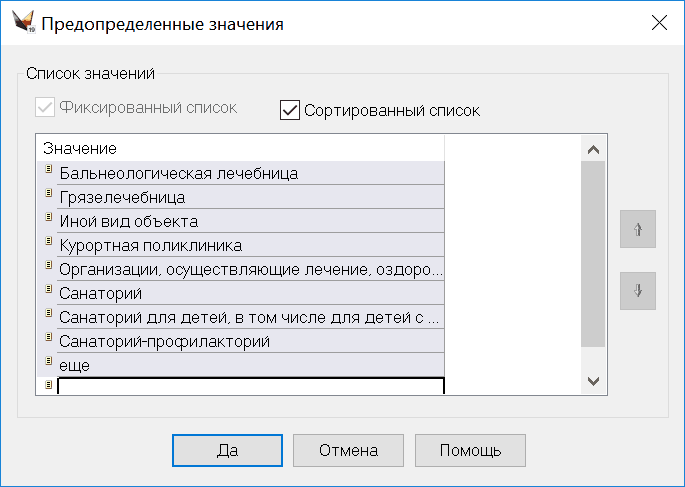Click the move up arrow button
Screen dimensions: 685x487
pyautogui.click(x=637, y=229)
